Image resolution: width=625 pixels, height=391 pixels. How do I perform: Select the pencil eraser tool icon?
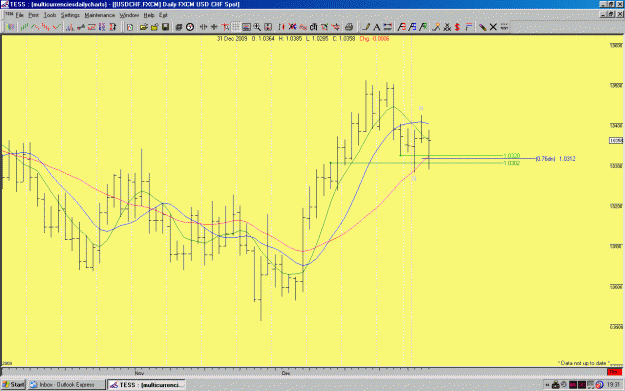click(482, 27)
